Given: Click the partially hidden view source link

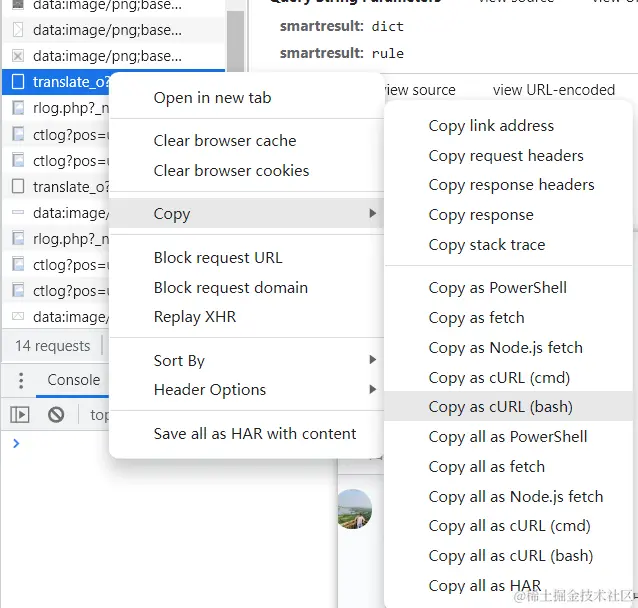Looking at the screenshot, I should click(x=420, y=90).
